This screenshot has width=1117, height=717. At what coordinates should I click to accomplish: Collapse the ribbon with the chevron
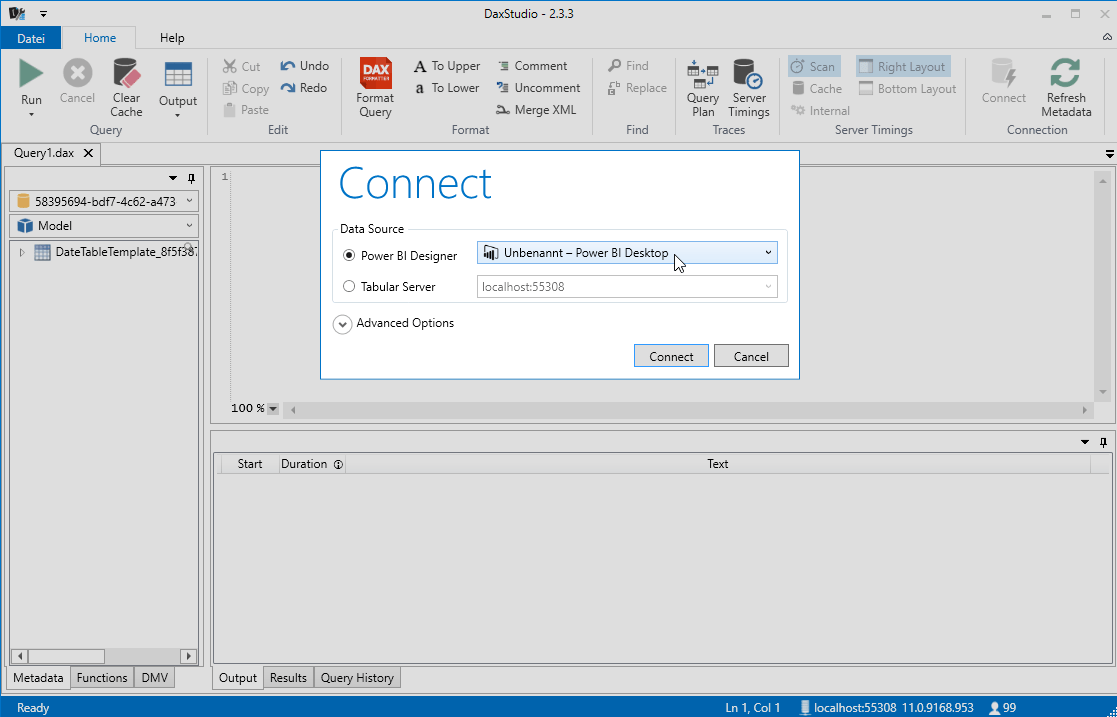pyautogui.click(x=1107, y=37)
